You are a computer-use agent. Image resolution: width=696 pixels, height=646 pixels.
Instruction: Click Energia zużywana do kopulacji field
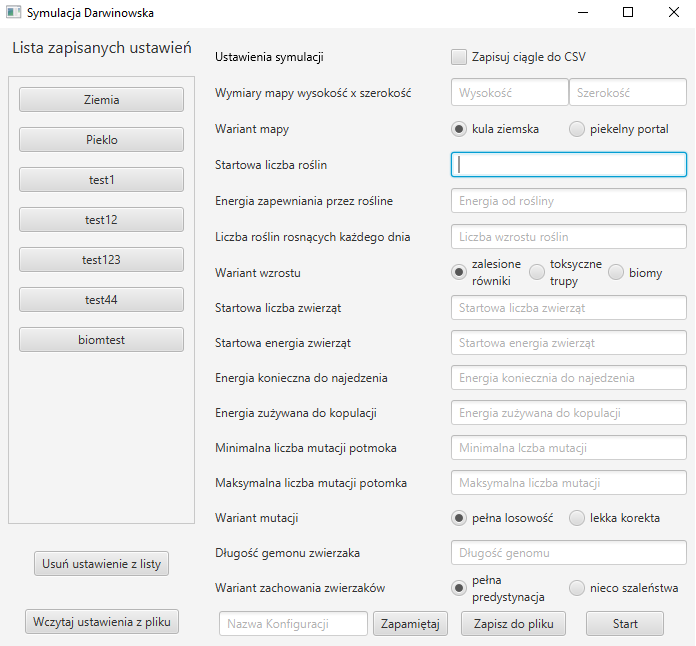pos(569,413)
